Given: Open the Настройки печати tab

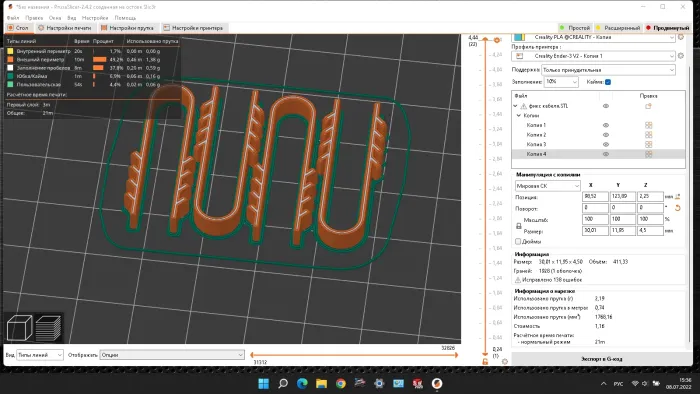Looking at the screenshot, I should pos(65,28).
